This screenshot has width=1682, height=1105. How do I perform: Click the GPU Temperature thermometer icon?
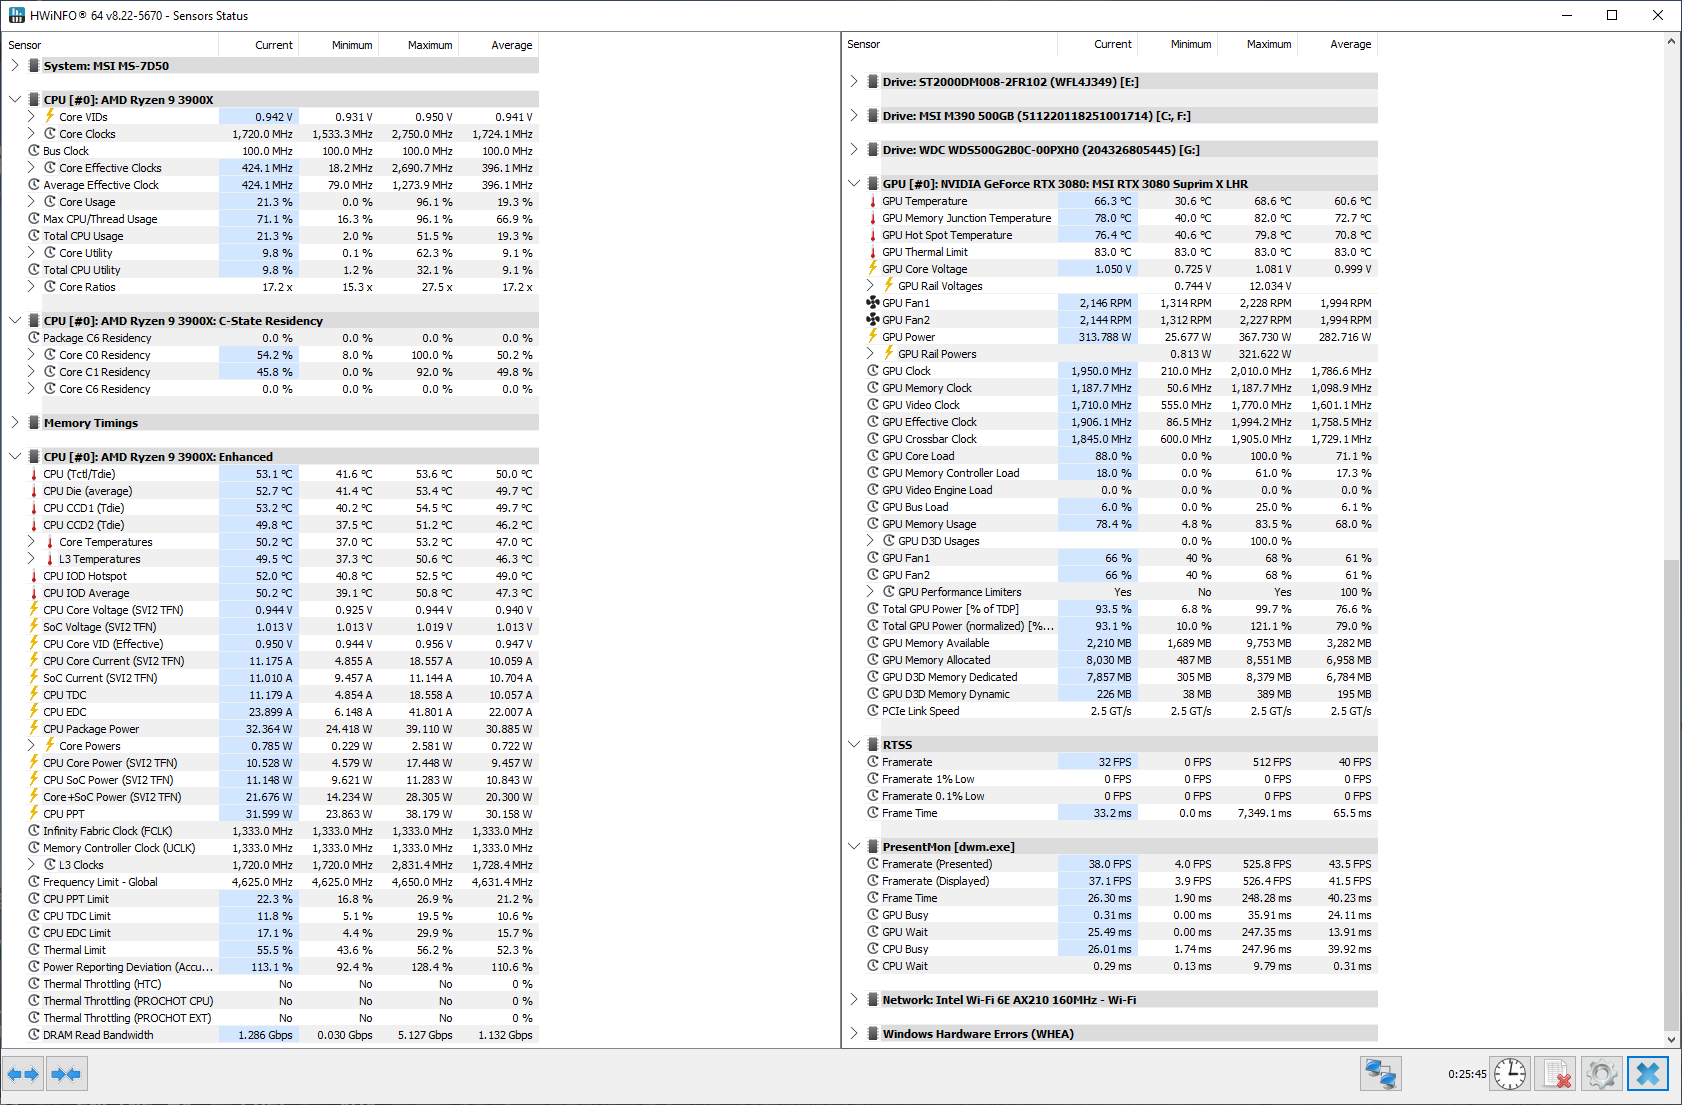pos(873,201)
